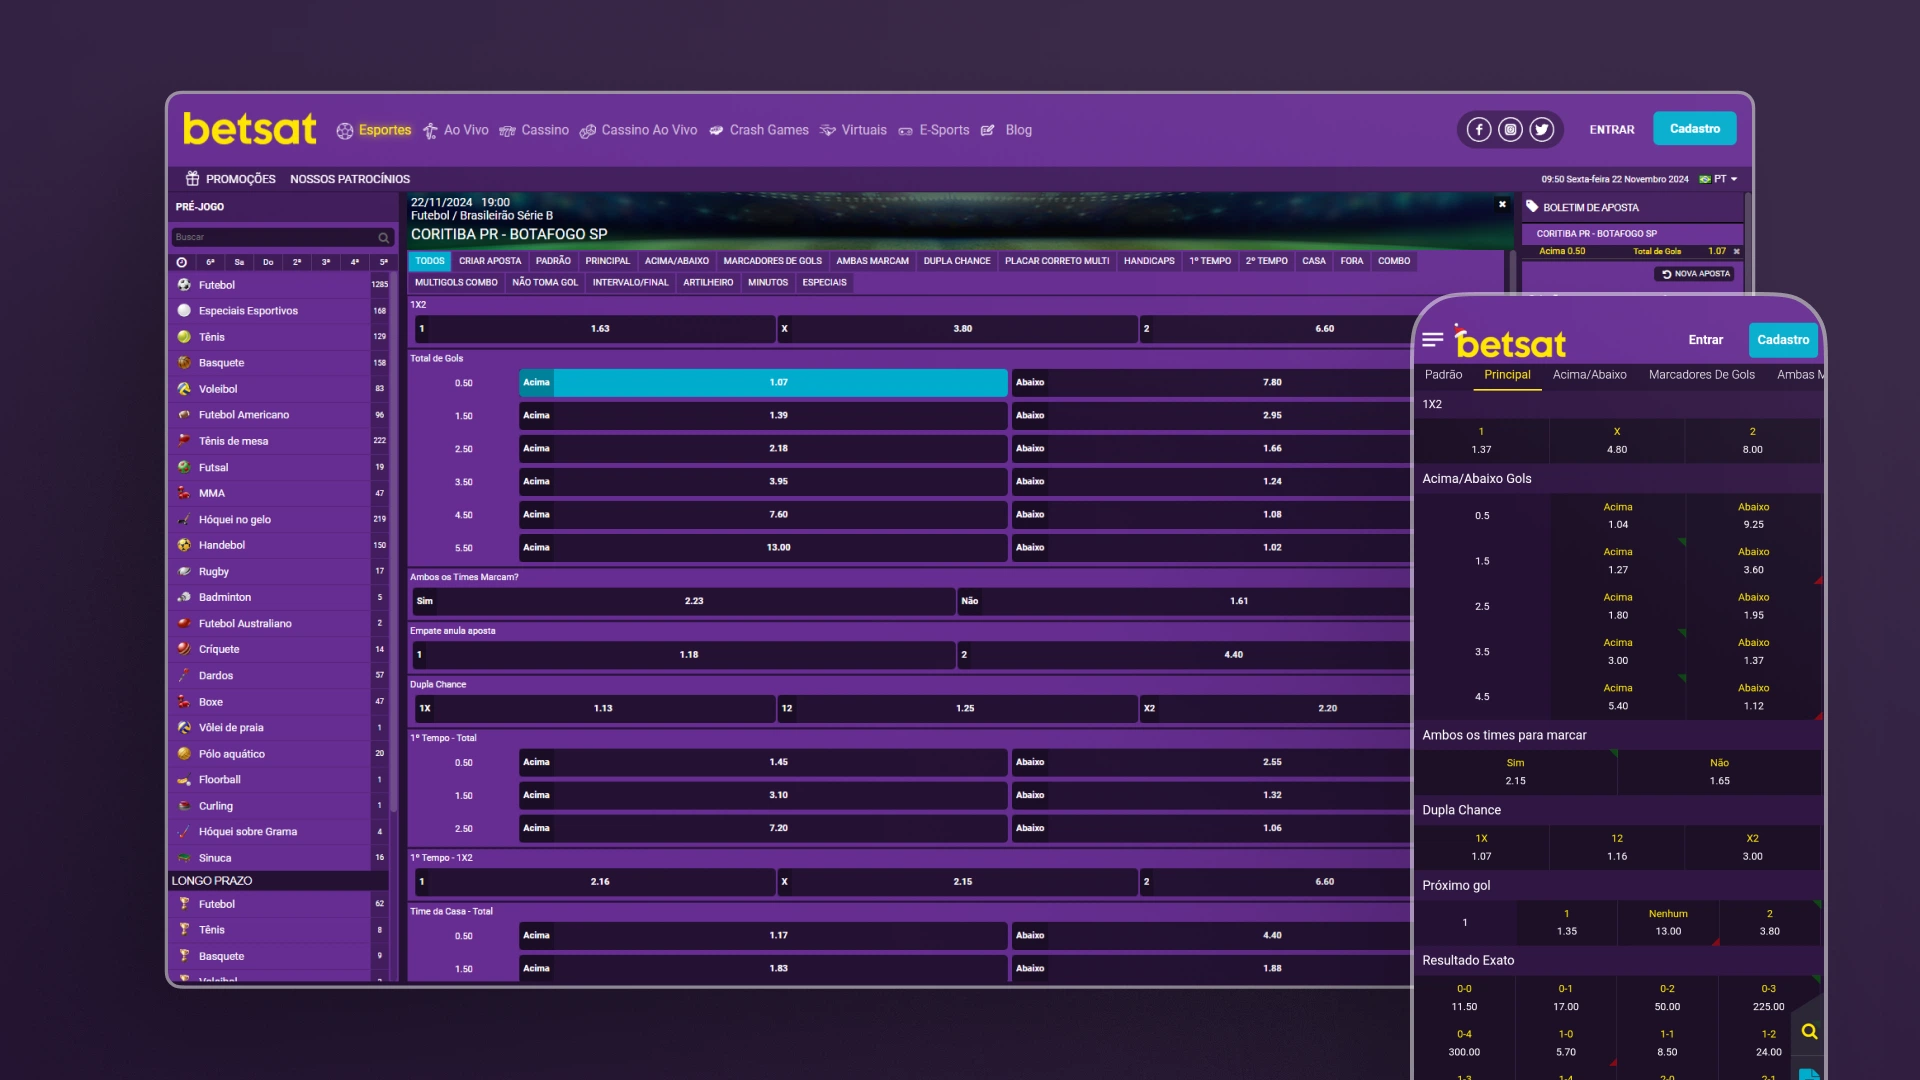The height and width of the screenshot is (1080, 1920).
Task: Open Nossos Patrocínios link
Action: click(350, 179)
